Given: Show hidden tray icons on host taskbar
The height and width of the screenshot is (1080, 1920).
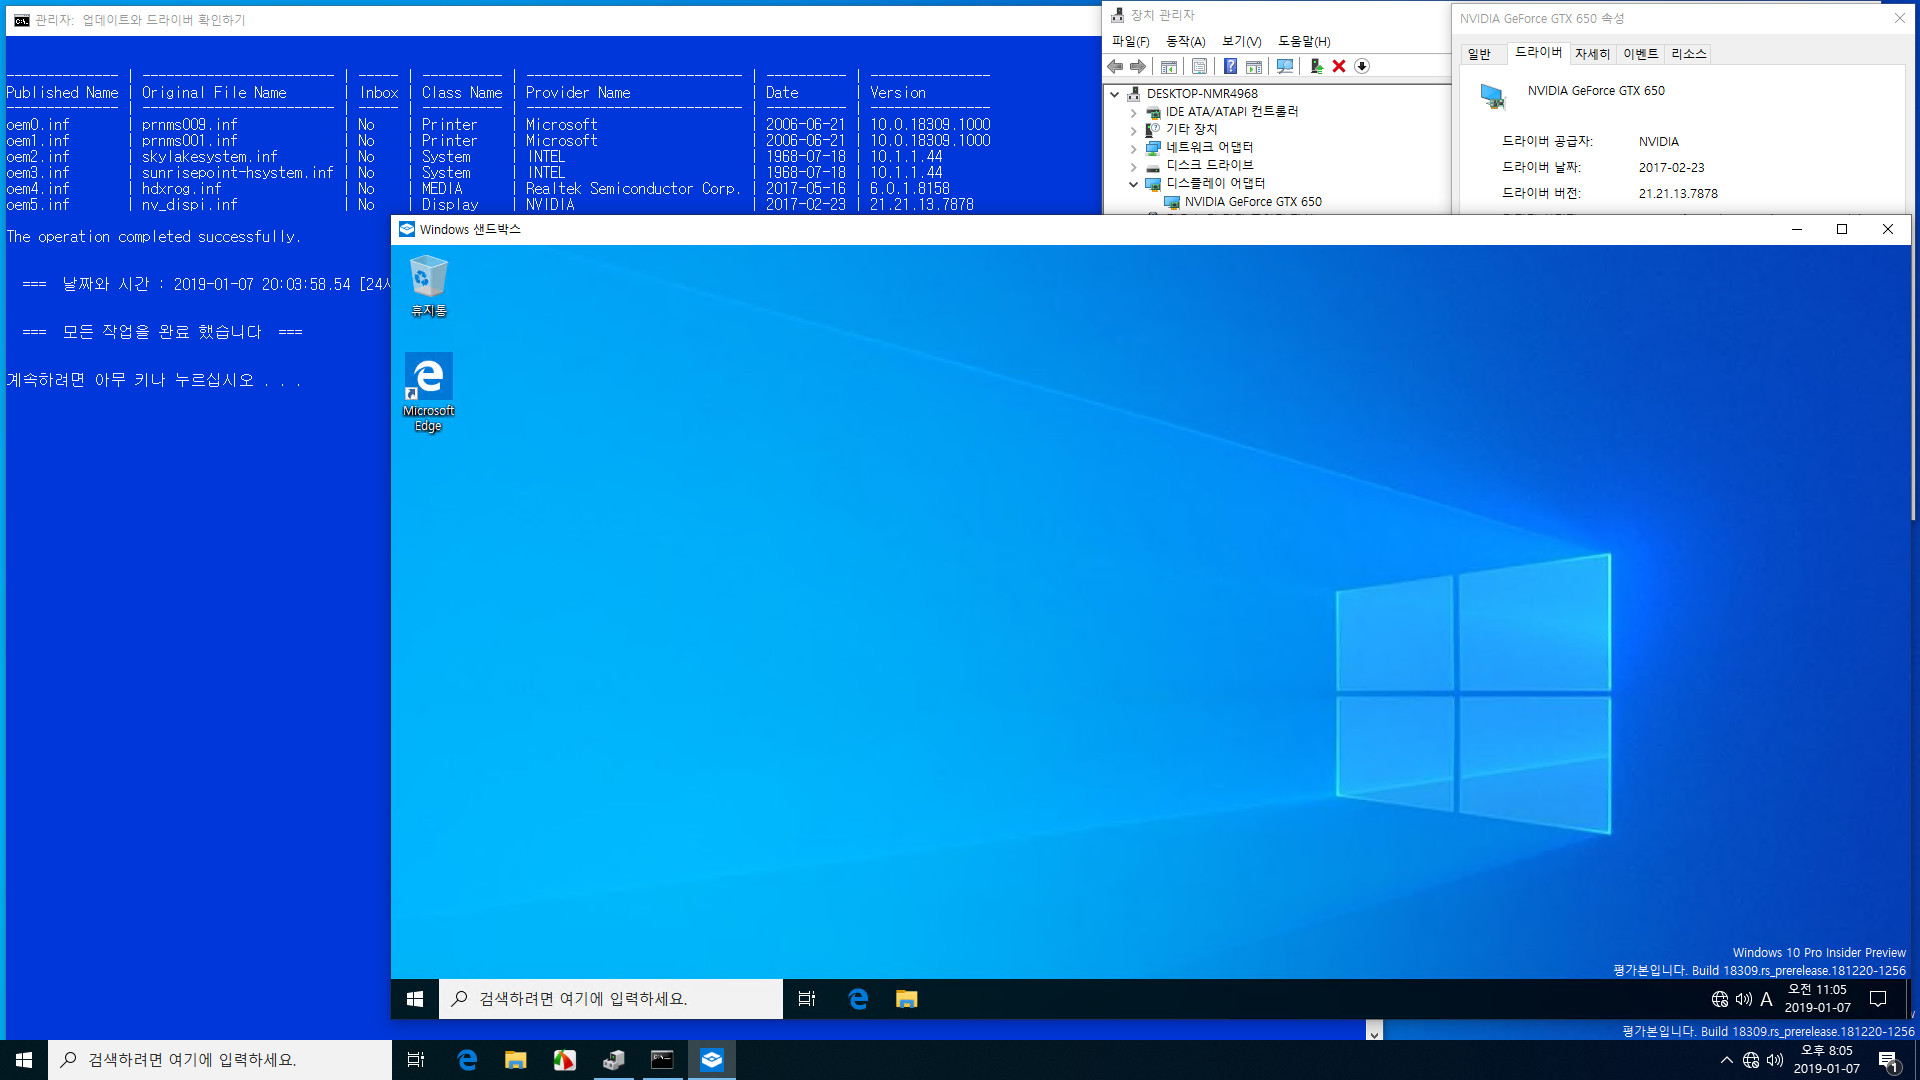Looking at the screenshot, I should click(x=1727, y=1060).
